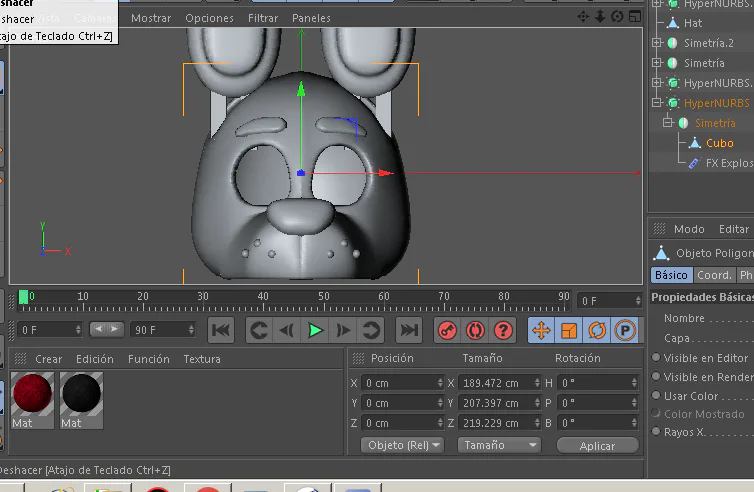Toggle viewport maximize panel icon
The image size is (754, 492).
click(x=635, y=17)
